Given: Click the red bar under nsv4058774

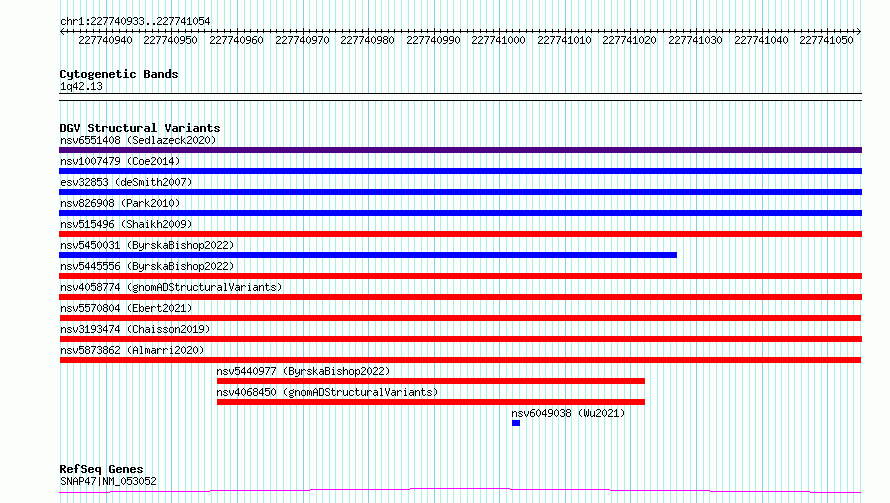Looking at the screenshot, I should tap(460, 297).
